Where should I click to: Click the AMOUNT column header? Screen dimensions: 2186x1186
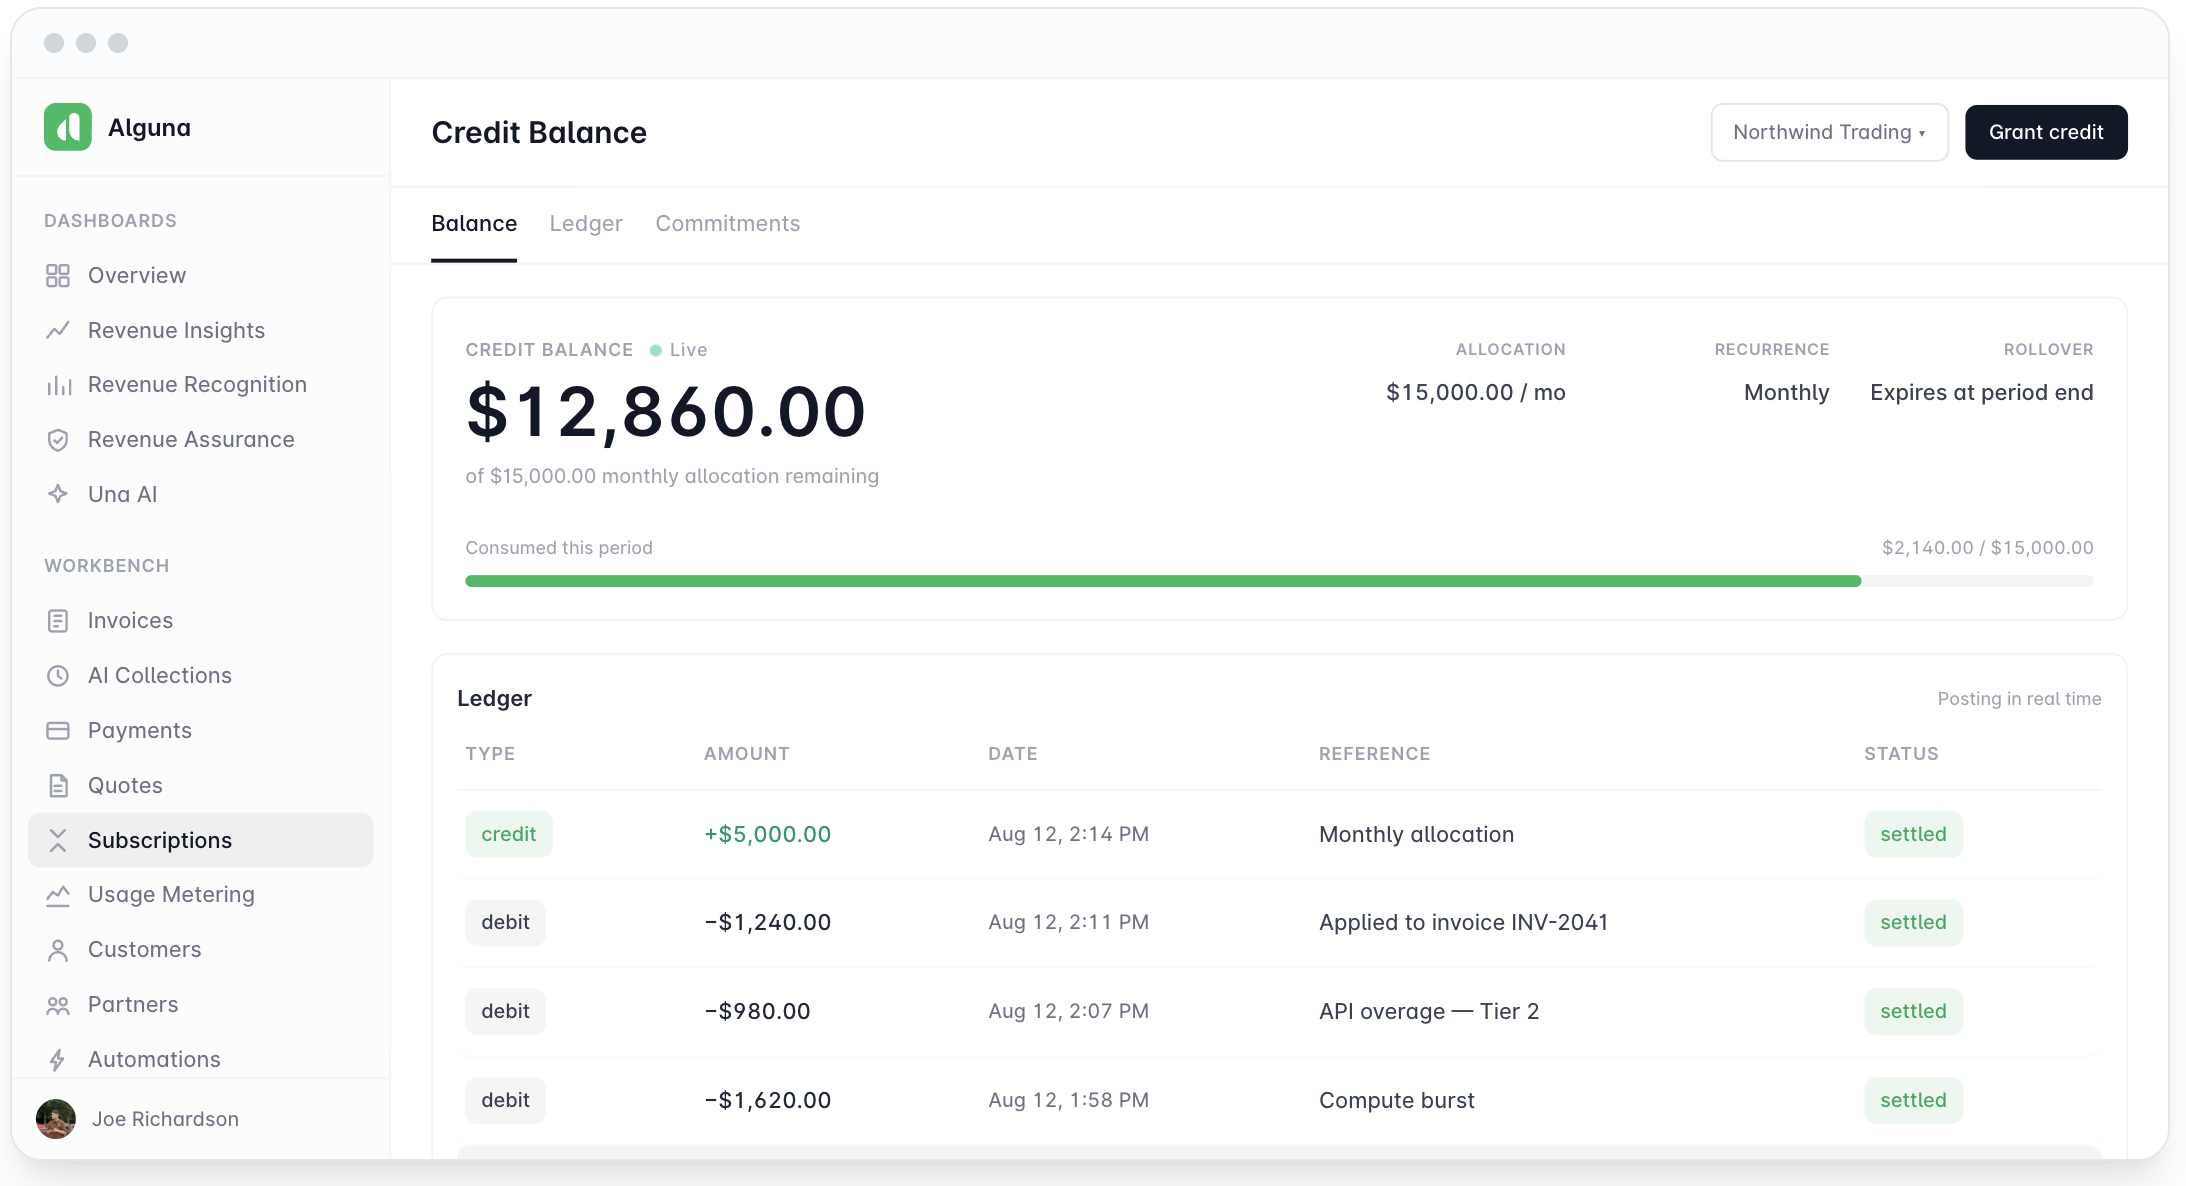747,754
